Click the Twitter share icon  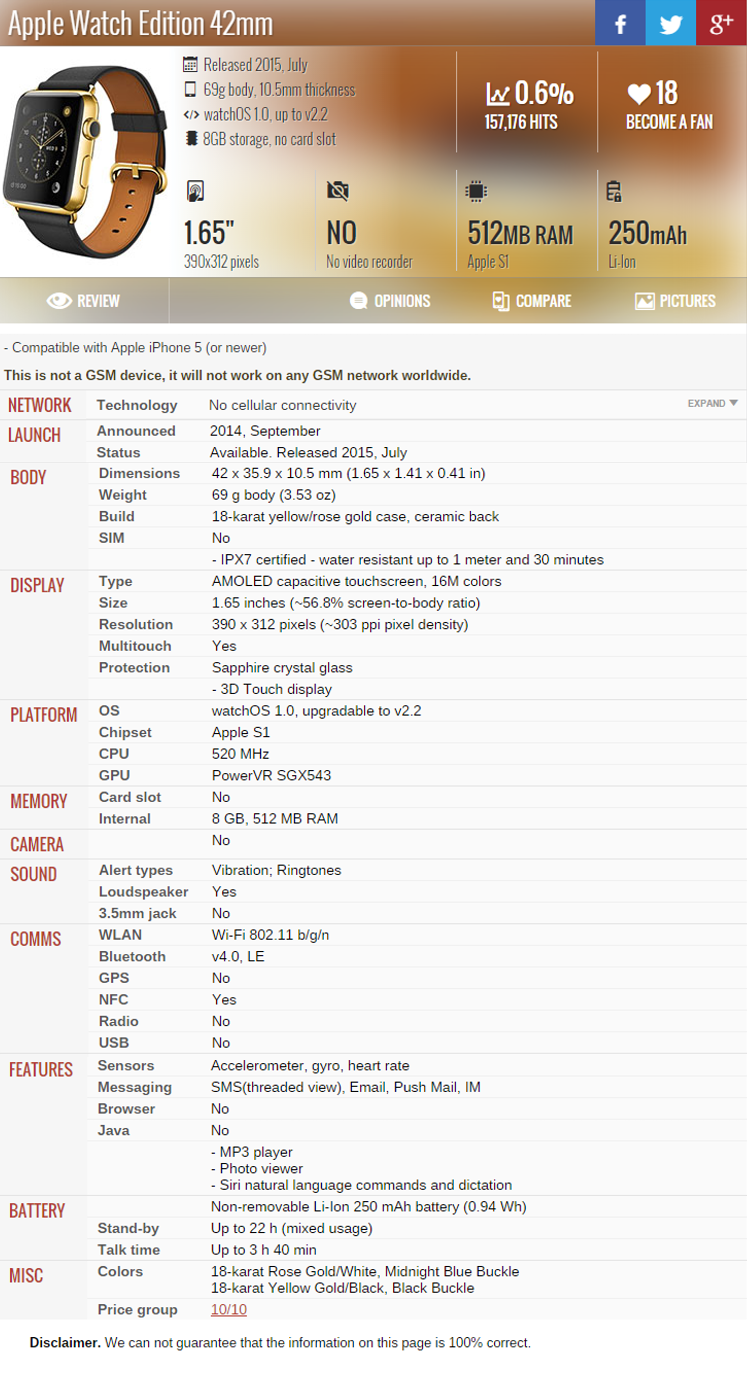pyautogui.click(x=670, y=23)
